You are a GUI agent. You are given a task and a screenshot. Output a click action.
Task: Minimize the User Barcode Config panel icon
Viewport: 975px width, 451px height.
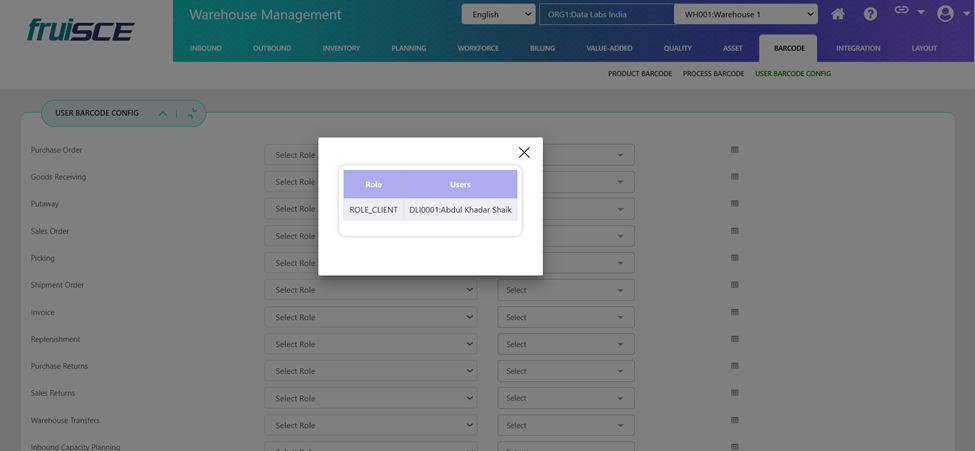(192, 114)
